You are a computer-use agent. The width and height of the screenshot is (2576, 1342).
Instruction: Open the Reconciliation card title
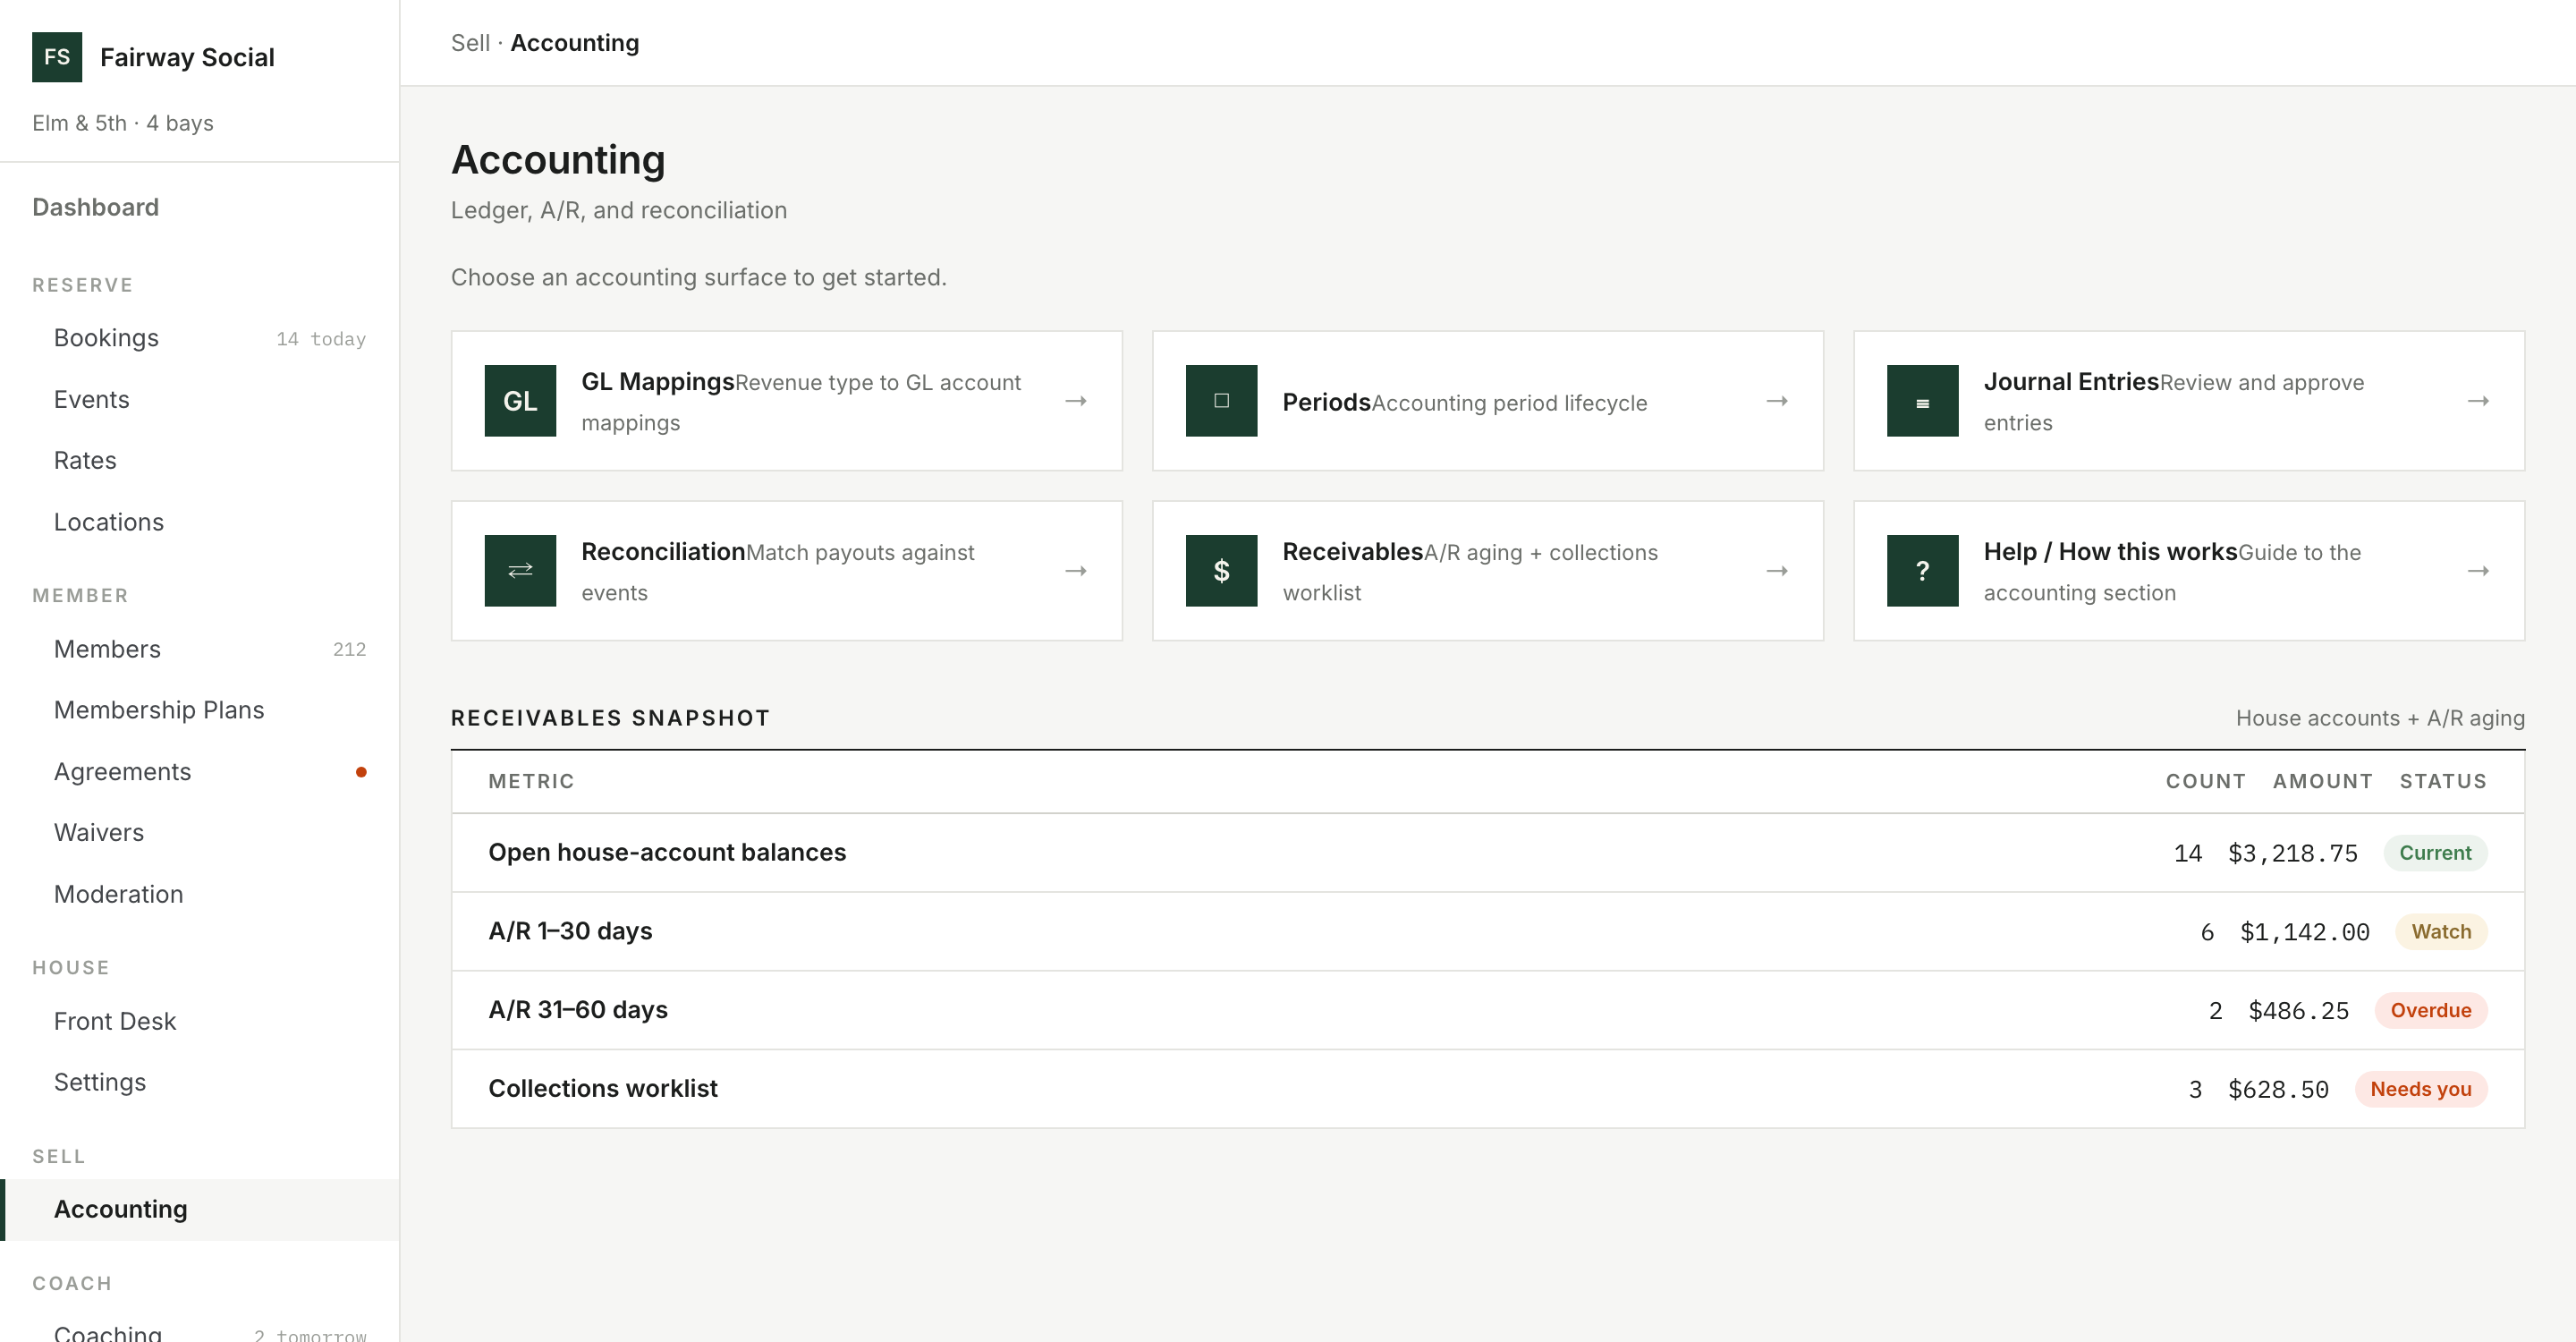click(x=664, y=552)
